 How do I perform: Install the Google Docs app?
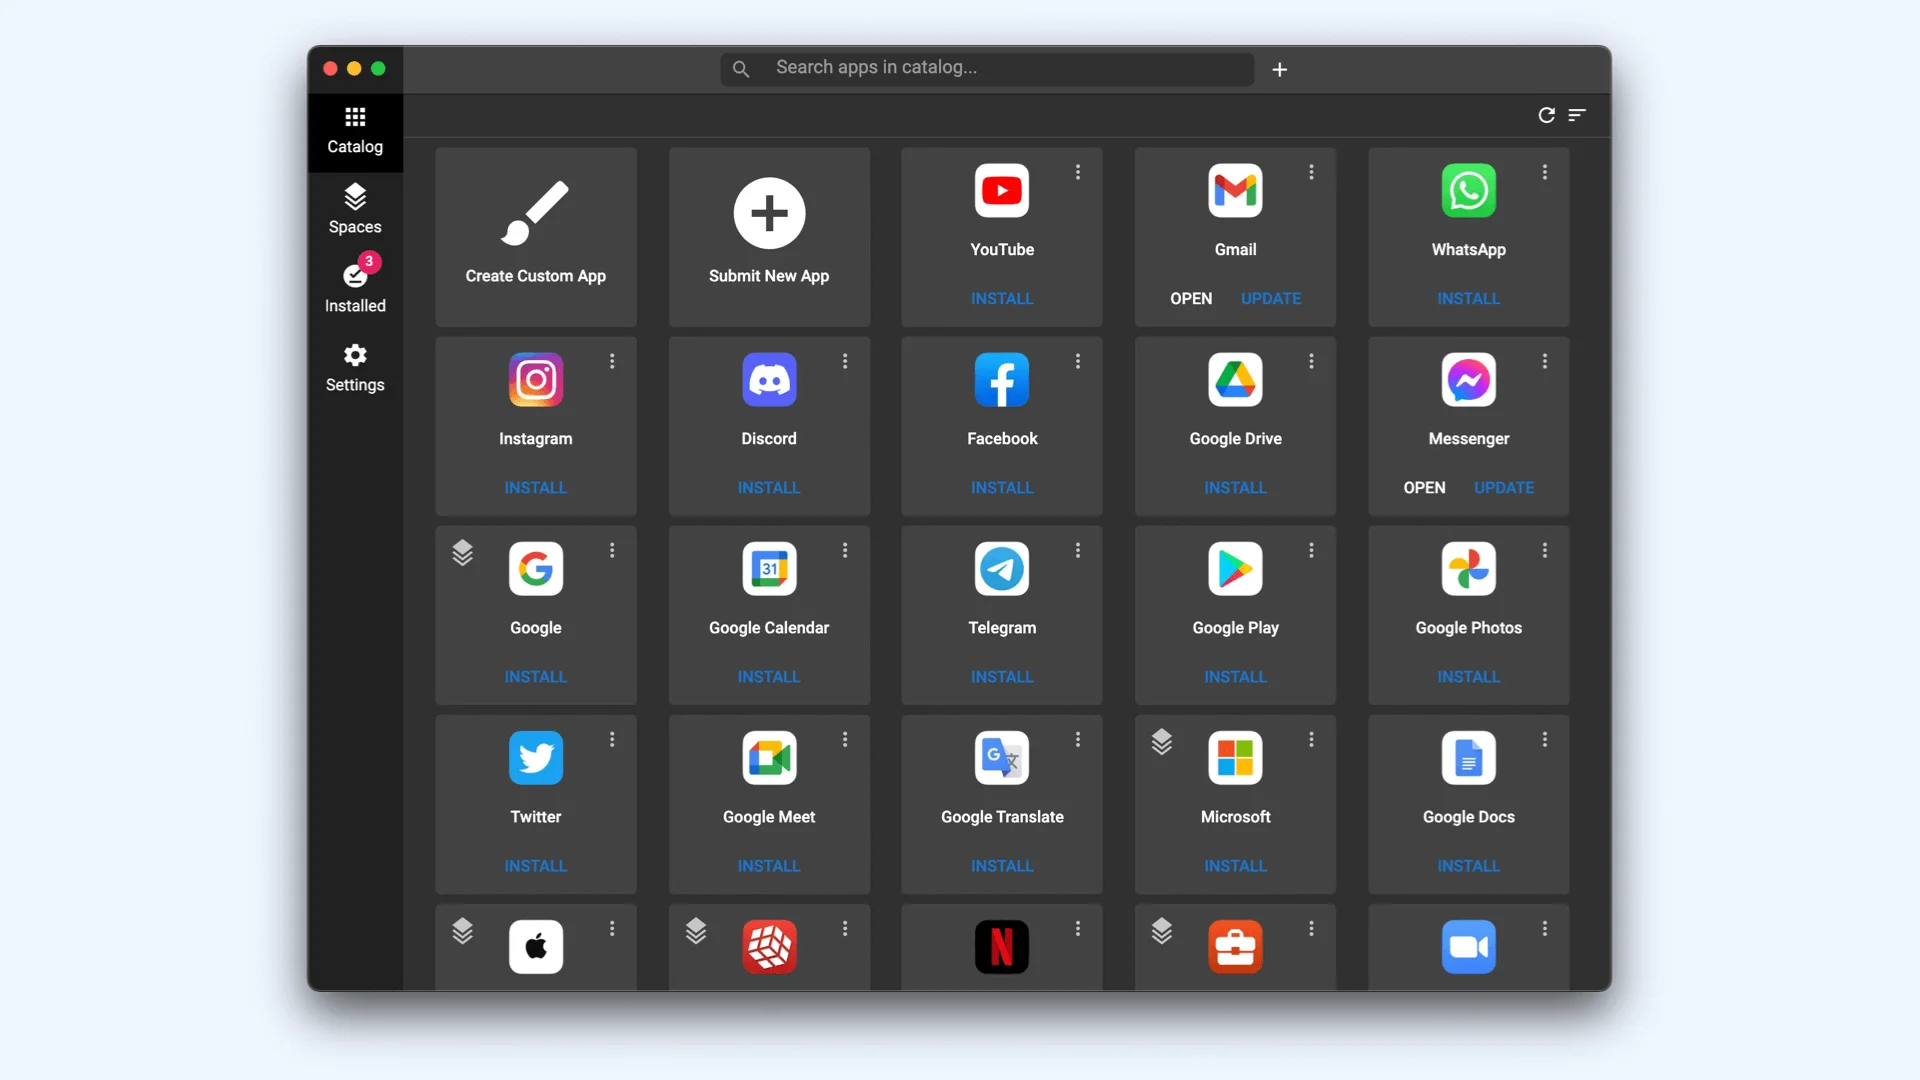(1468, 865)
